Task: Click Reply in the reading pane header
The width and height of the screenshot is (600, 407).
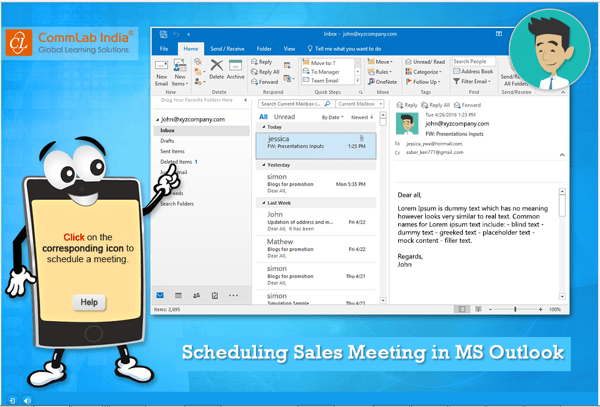Action: coord(407,105)
